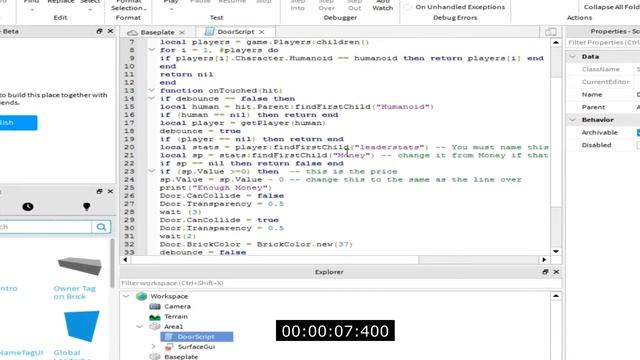
Task: Expand the SurfaceGui node
Action: 153,347
